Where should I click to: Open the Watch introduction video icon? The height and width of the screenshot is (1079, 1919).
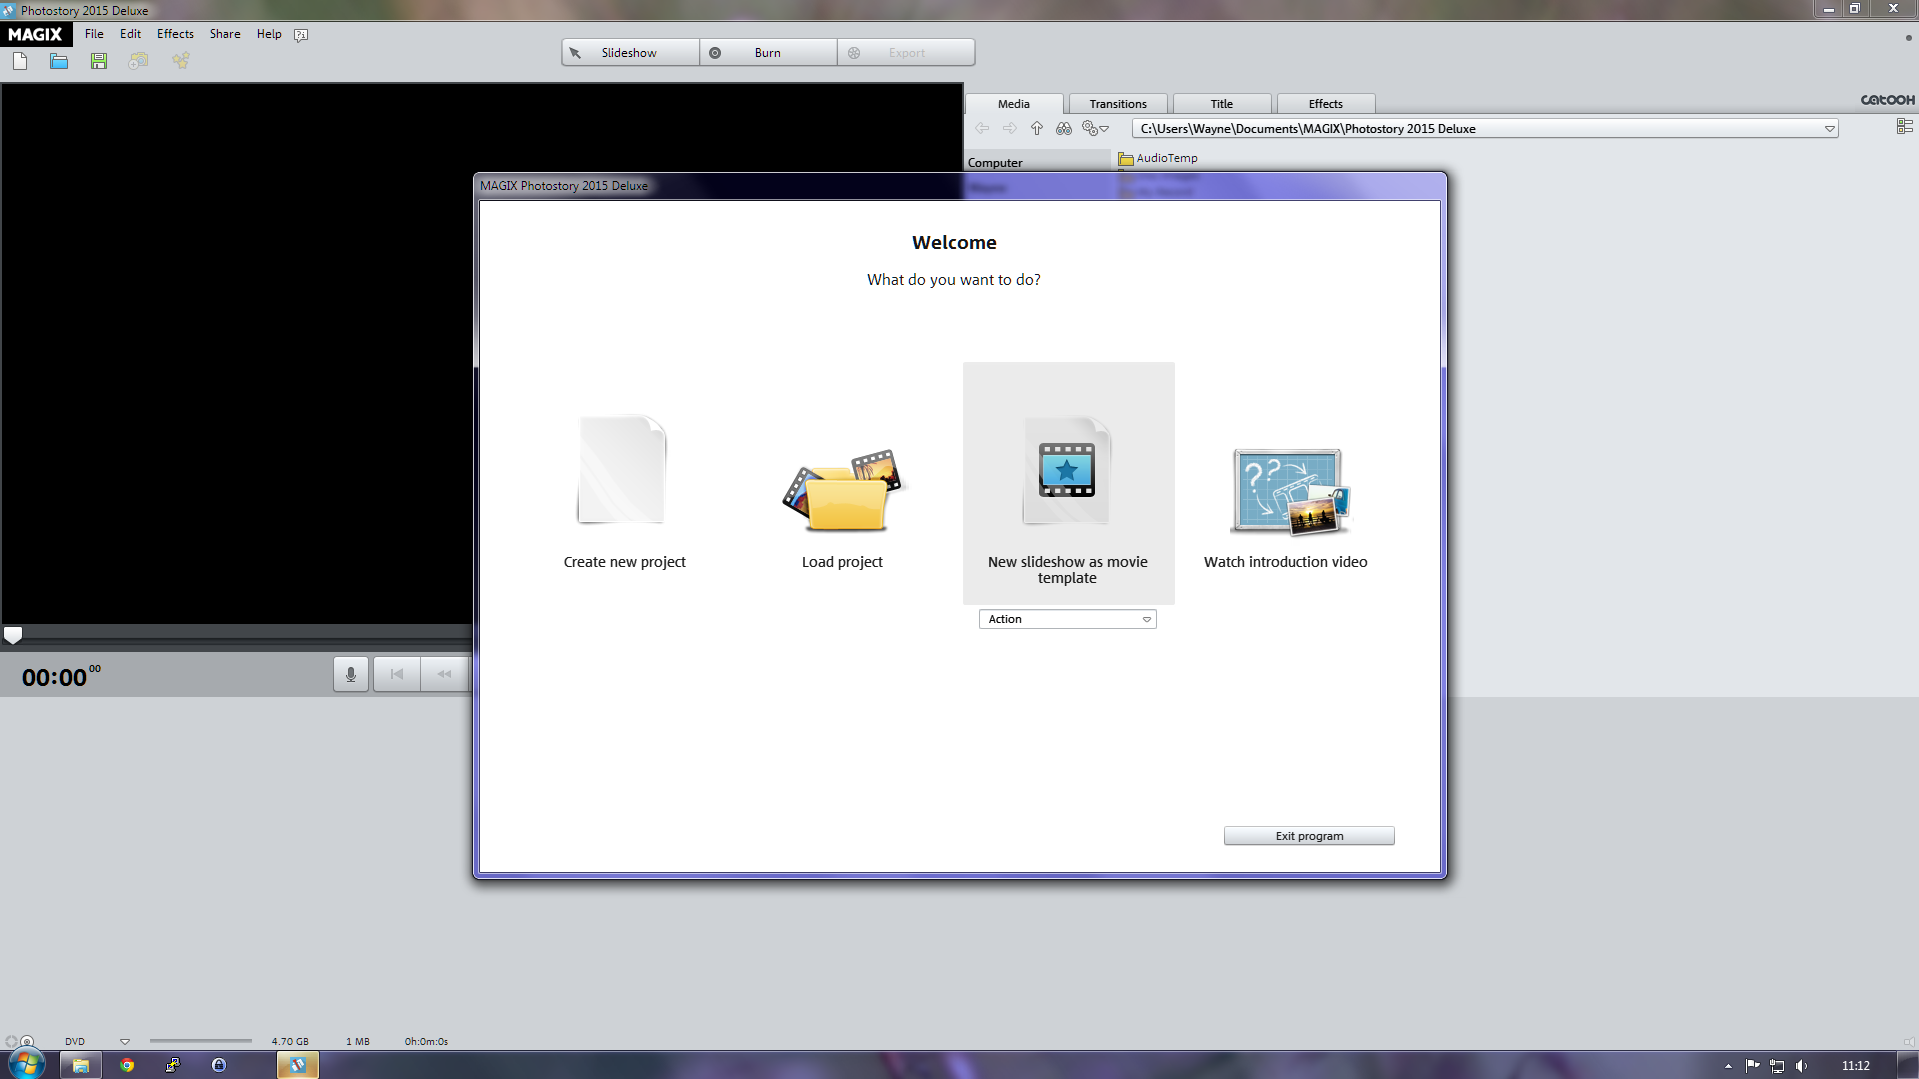pyautogui.click(x=1290, y=492)
